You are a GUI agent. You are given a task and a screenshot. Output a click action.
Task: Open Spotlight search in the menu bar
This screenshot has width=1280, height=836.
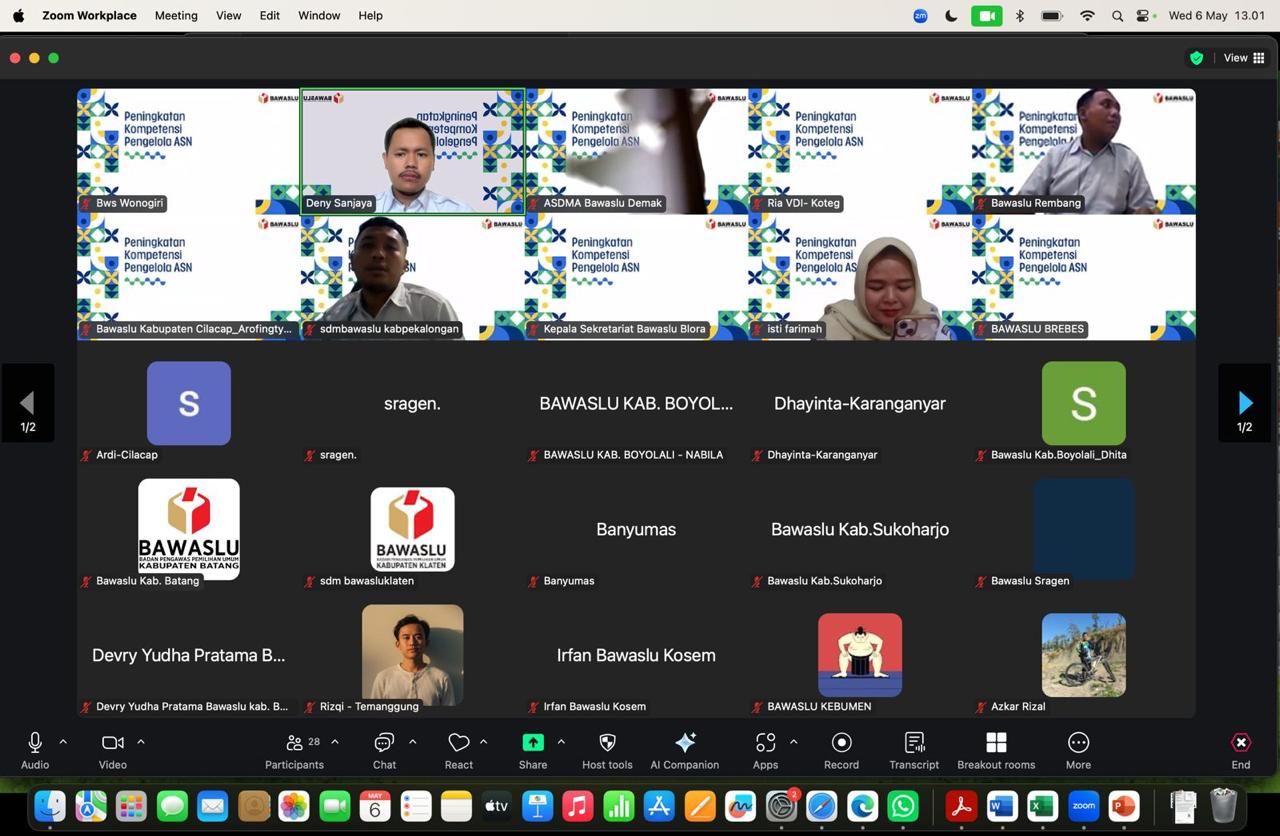click(x=1117, y=16)
